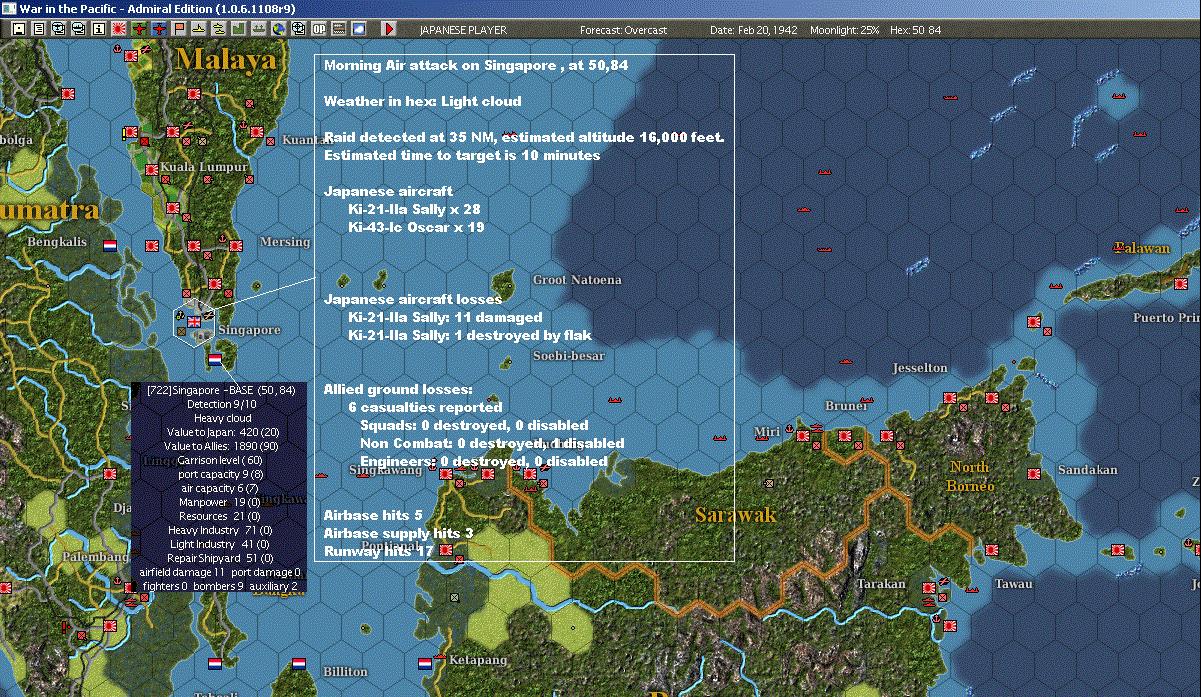Screen dimensions: 1201x697
Task: Click the red play arrow icon
Action: pyautogui.click(x=389, y=29)
